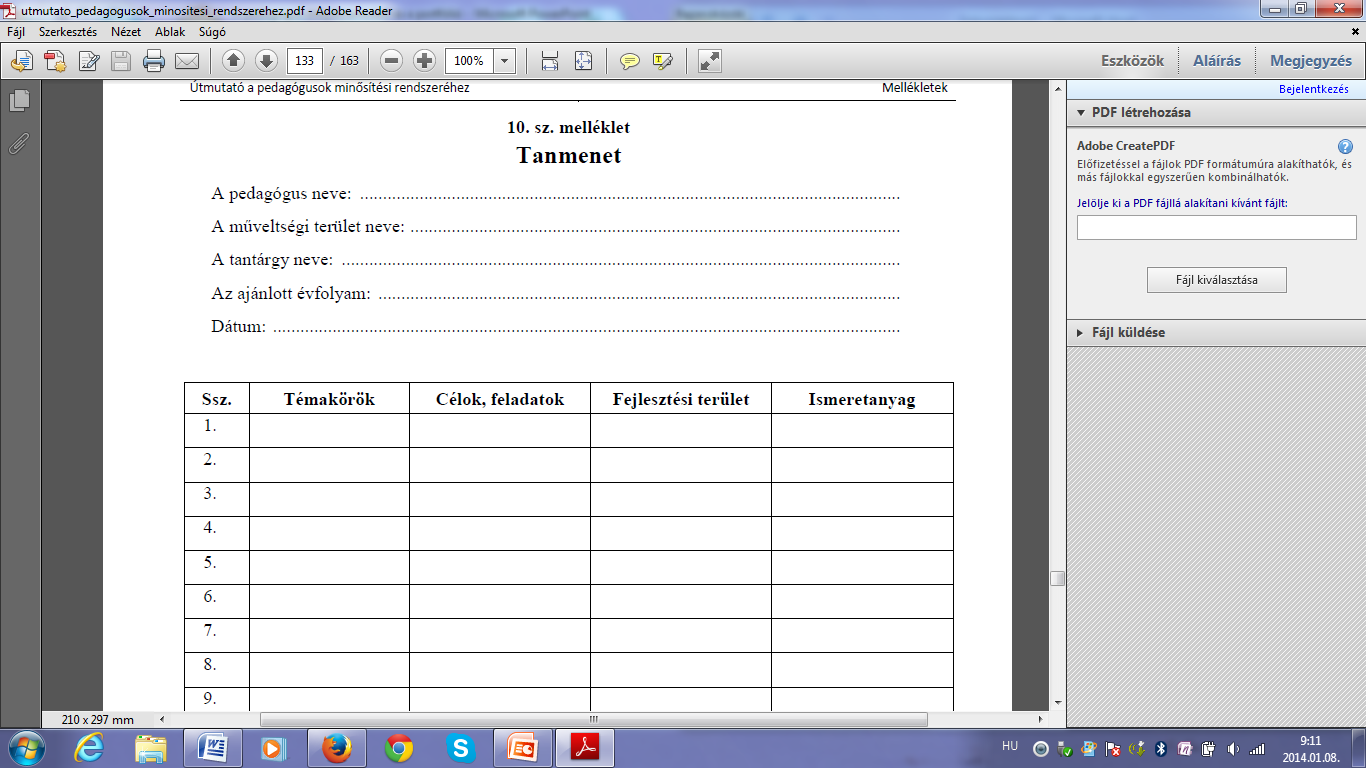This screenshot has width=1366, height=768.
Task: Switch to read mode view icon
Action: click(710, 61)
